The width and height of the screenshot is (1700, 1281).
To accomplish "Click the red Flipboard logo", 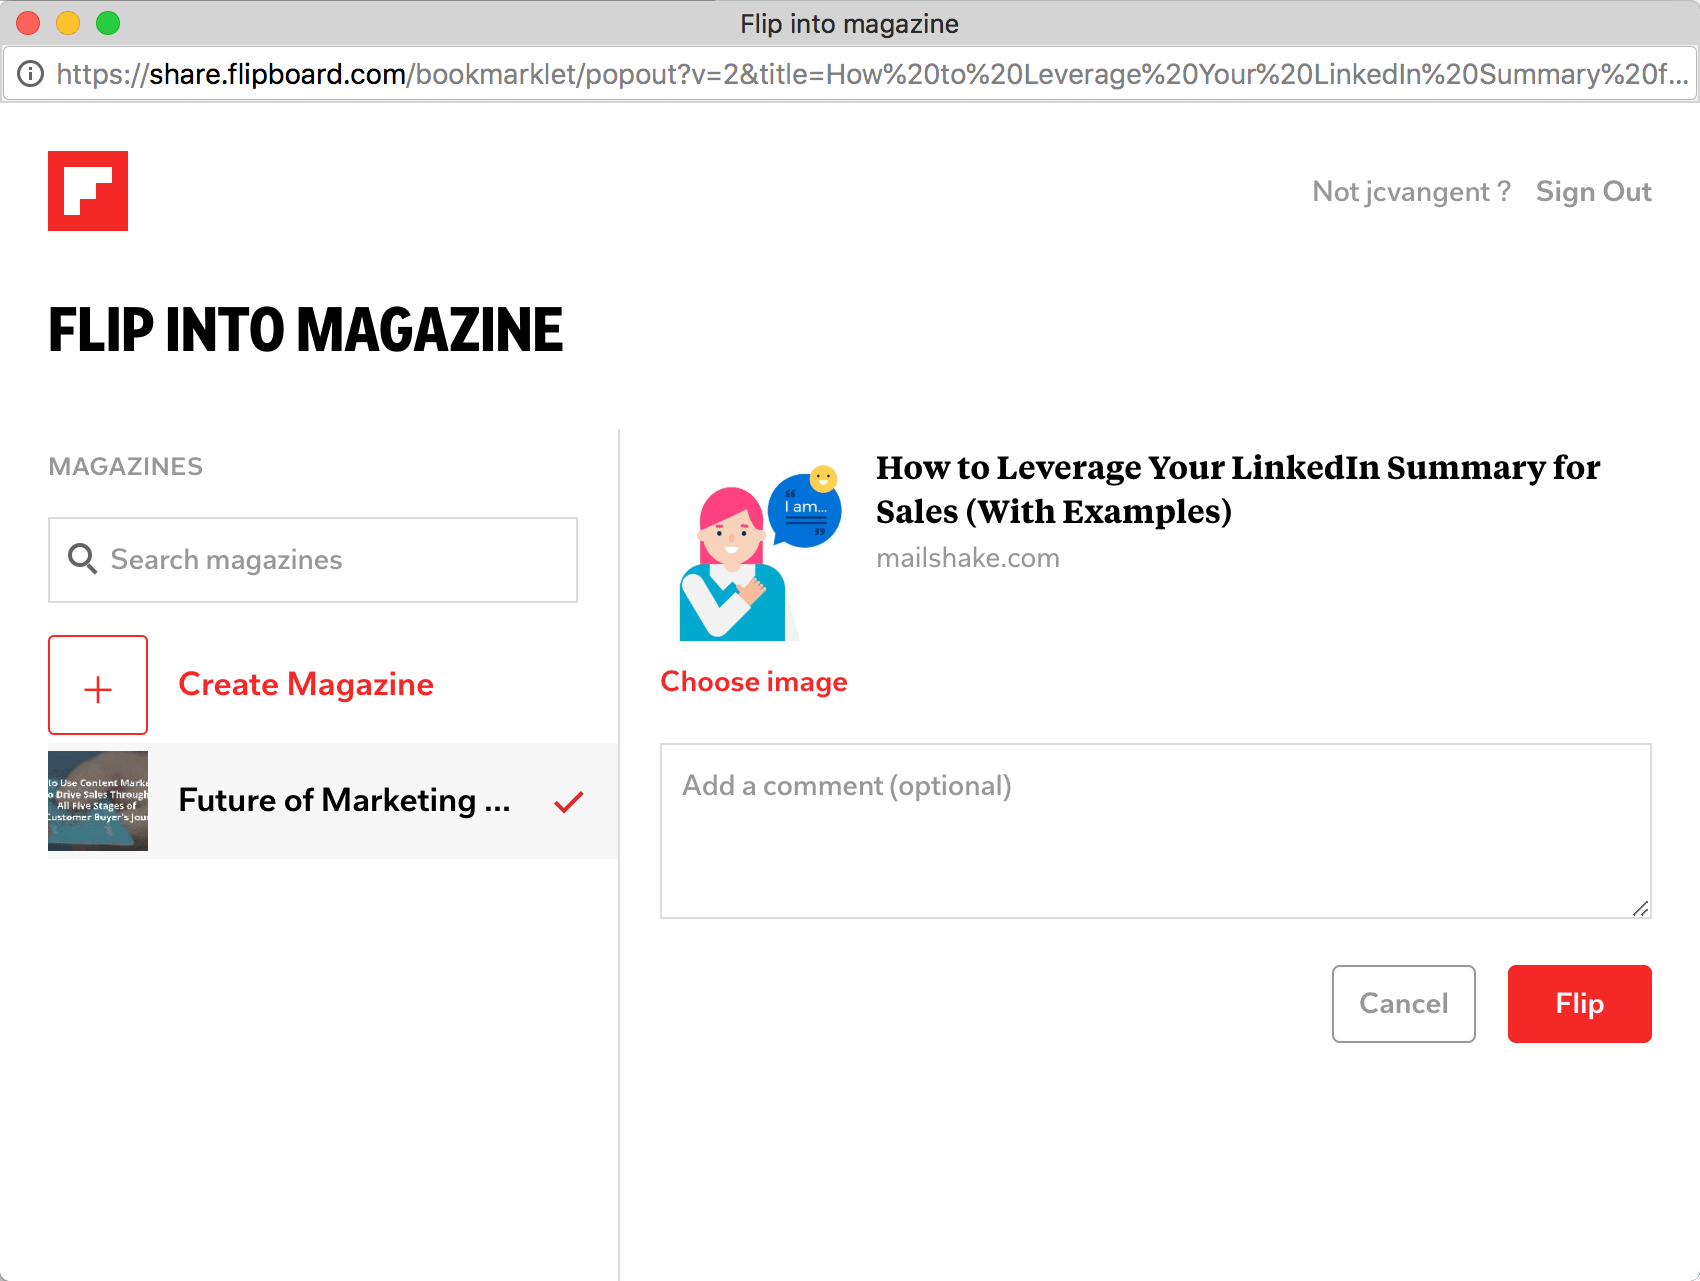I will 88,191.
